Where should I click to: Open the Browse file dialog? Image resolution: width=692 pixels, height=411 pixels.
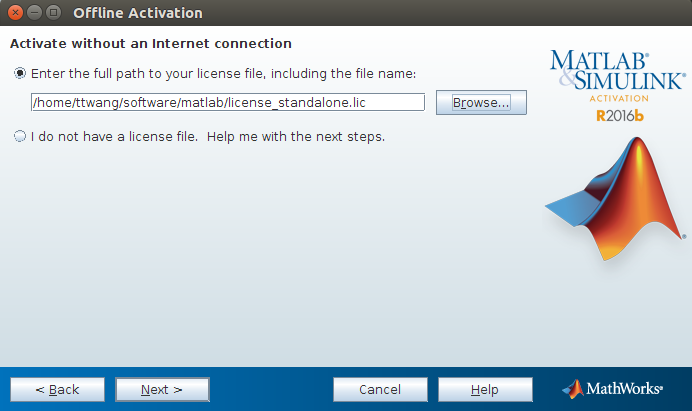[x=481, y=102]
